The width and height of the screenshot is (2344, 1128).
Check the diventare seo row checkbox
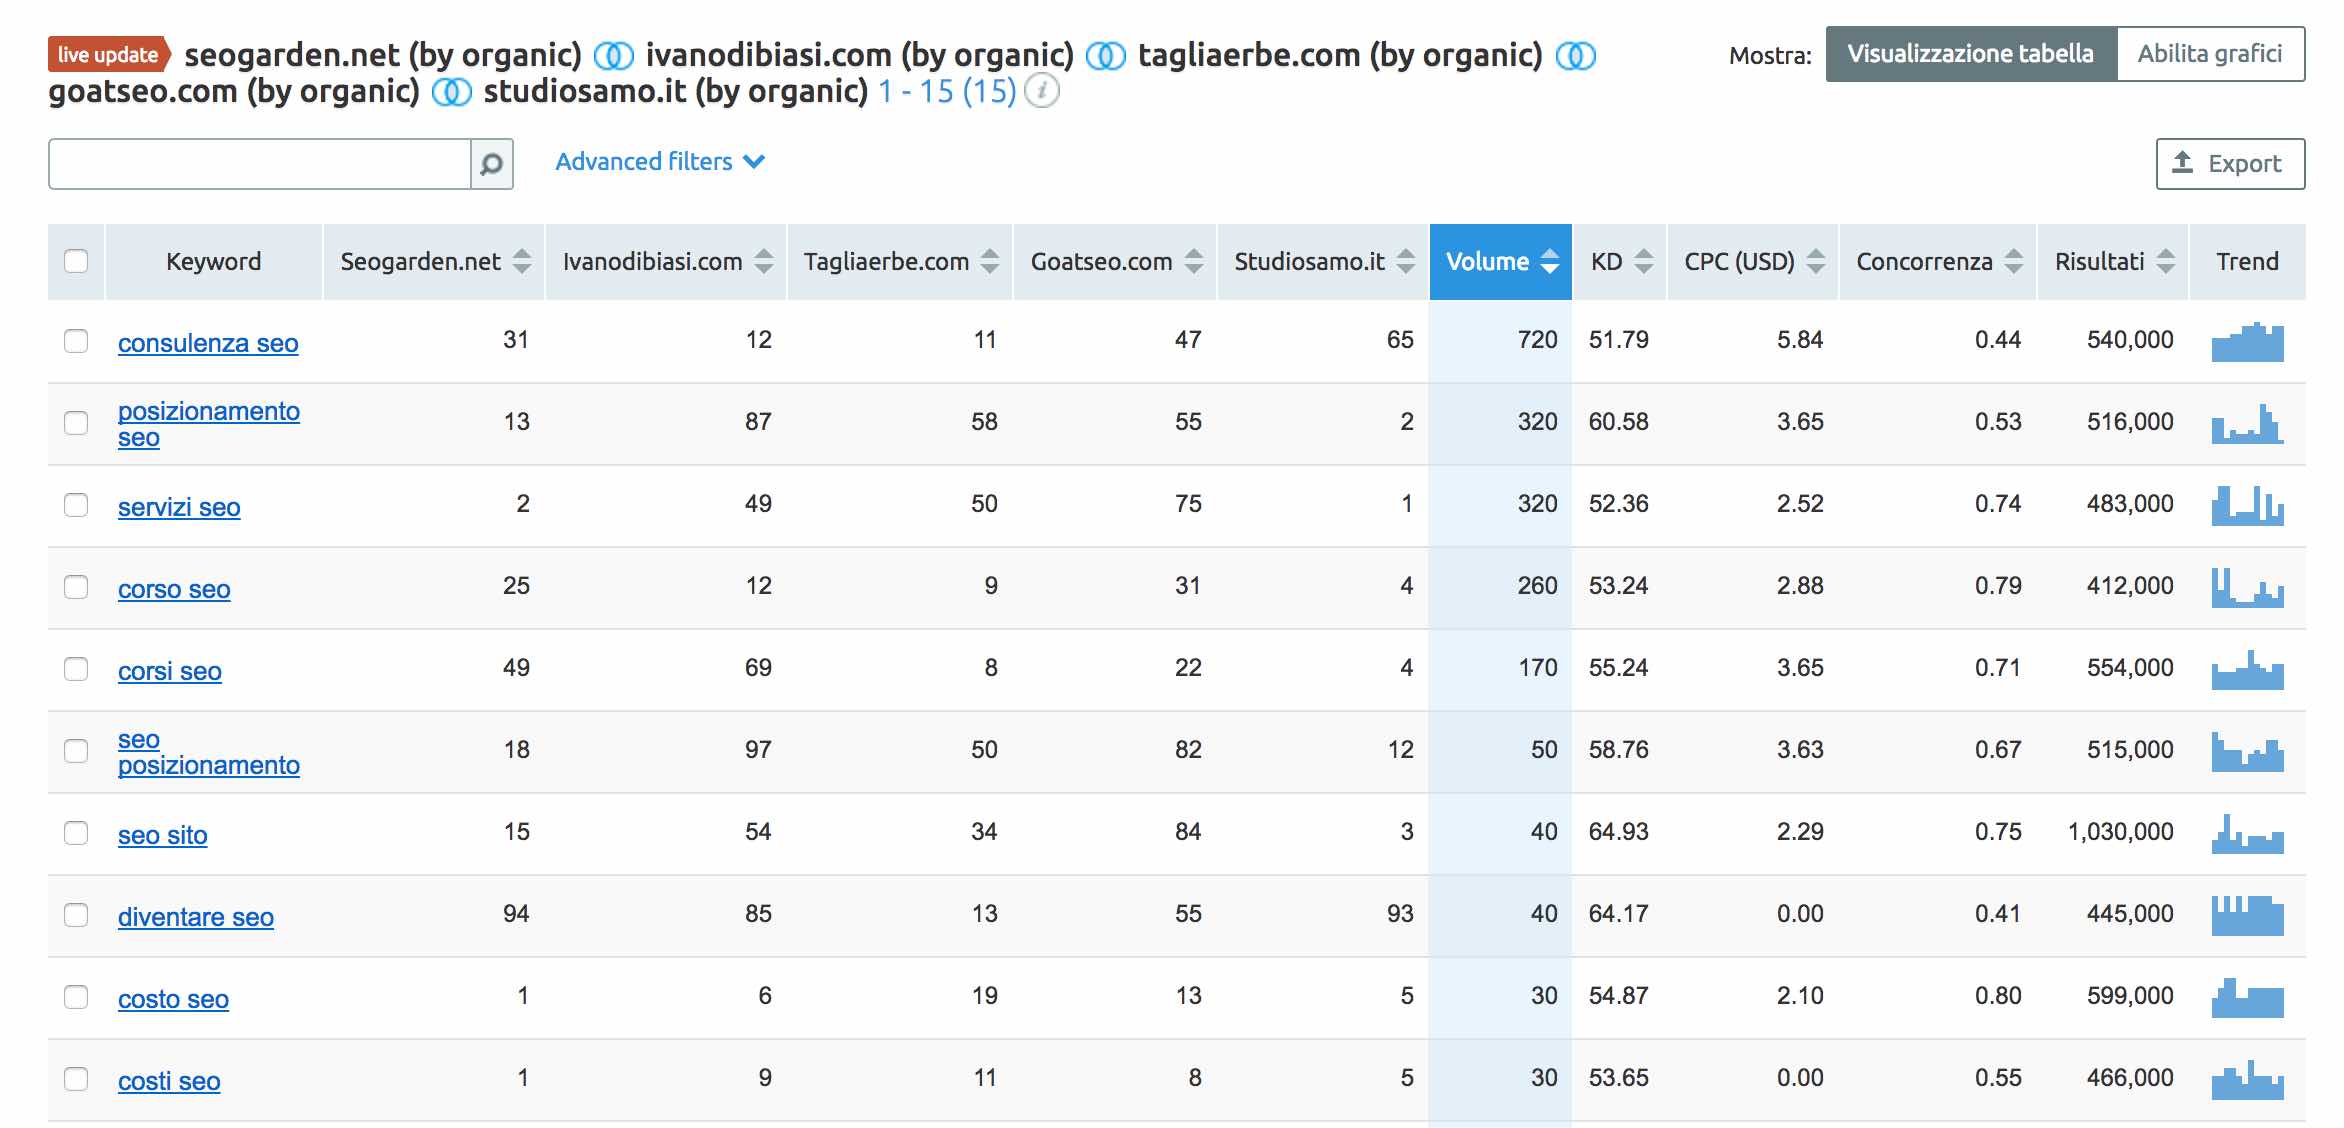coord(76,915)
